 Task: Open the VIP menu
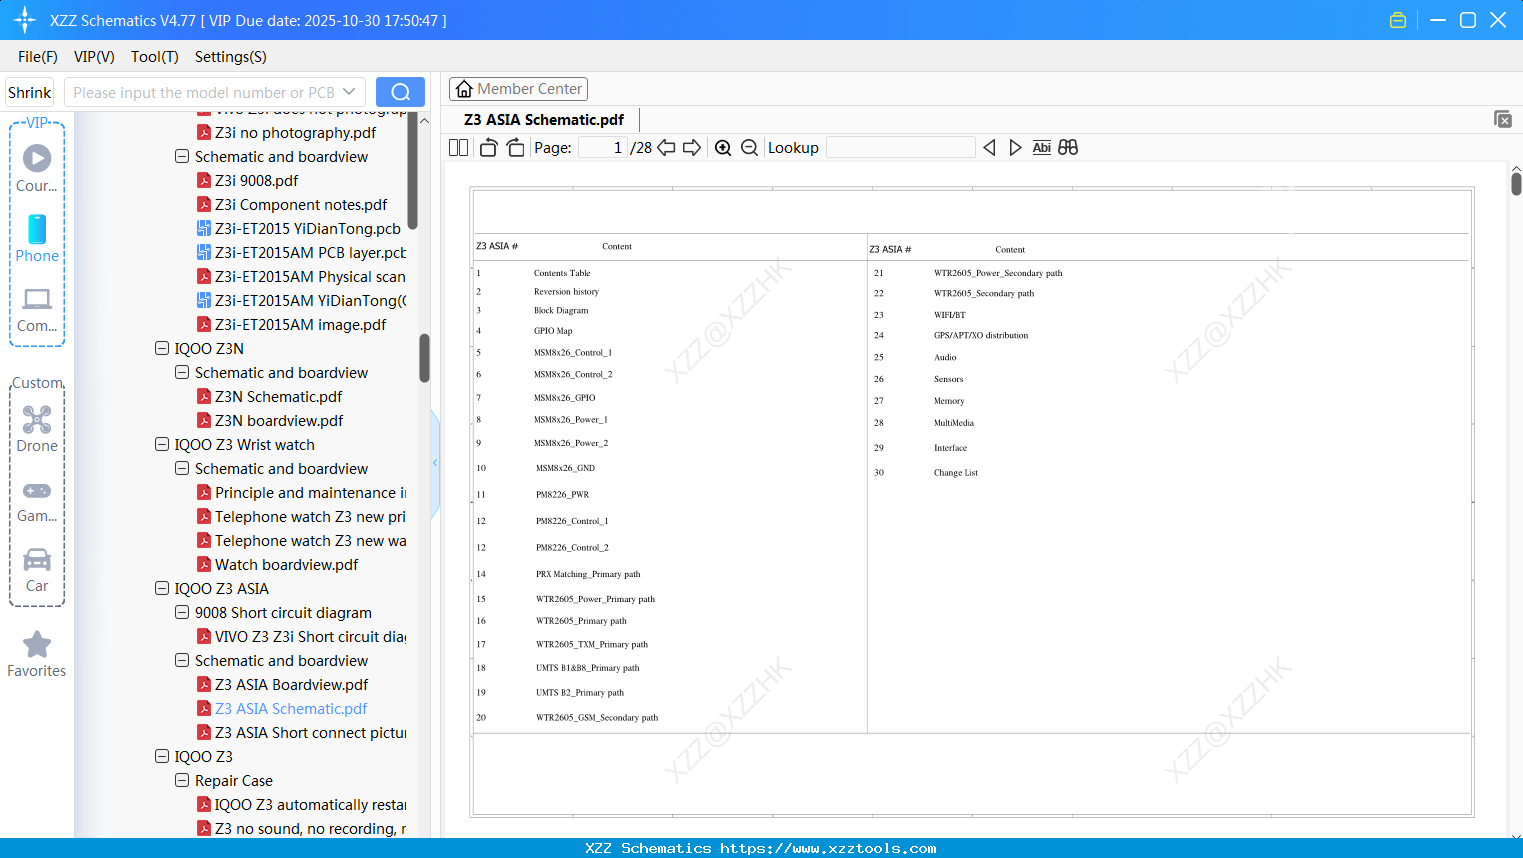tap(94, 57)
